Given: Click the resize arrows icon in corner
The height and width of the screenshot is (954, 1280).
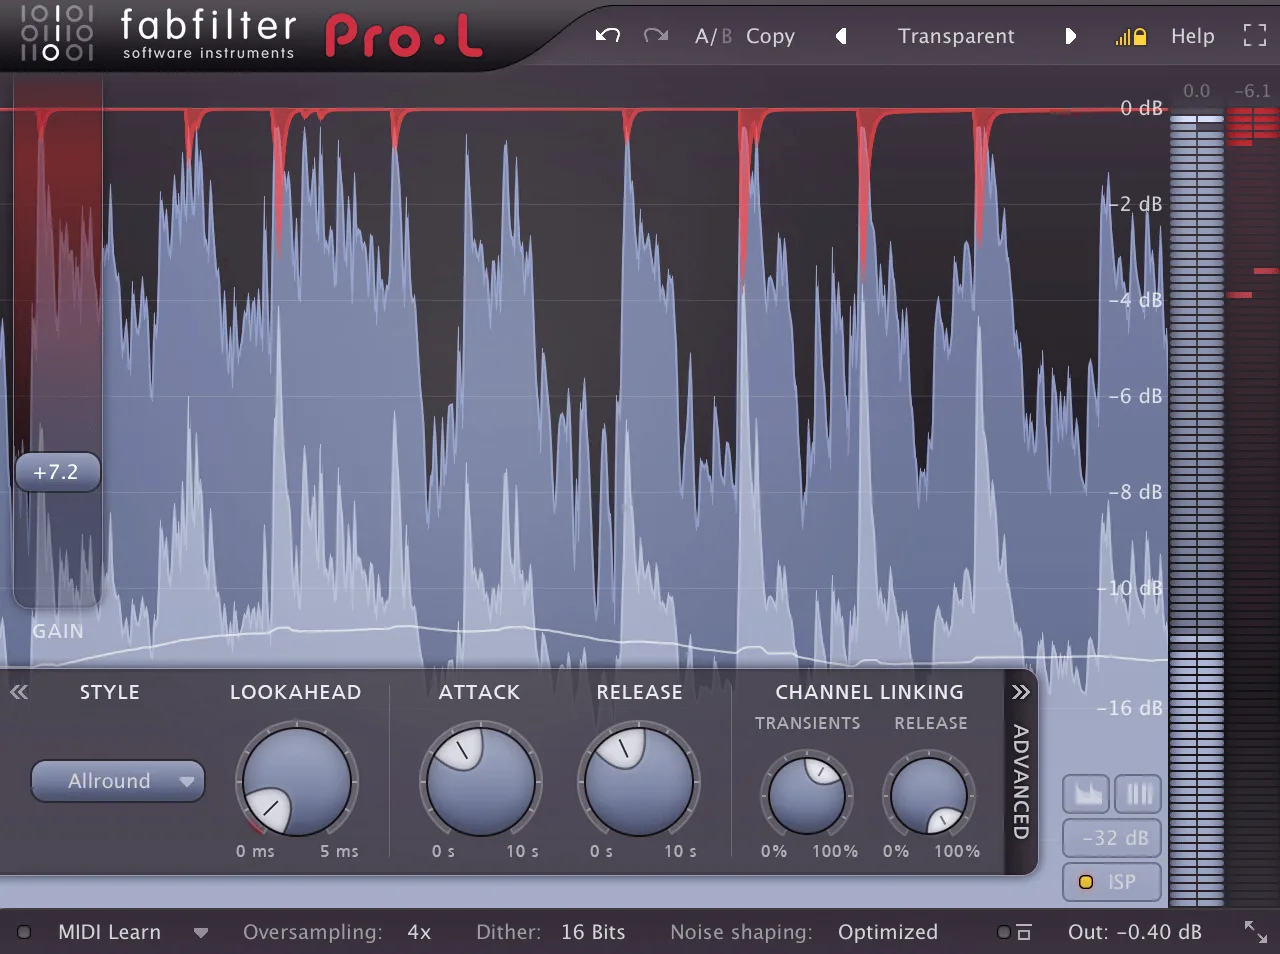Looking at the screenshot, I should [x=1256, y=932].
